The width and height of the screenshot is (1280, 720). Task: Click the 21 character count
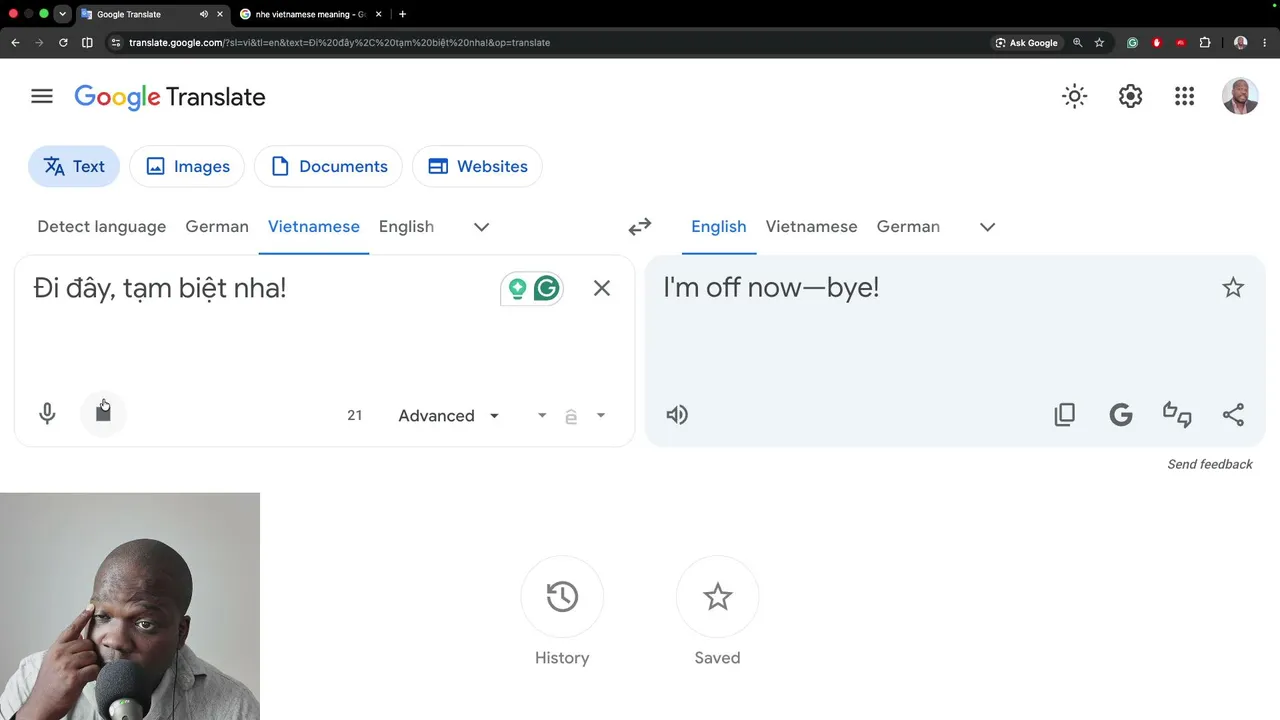tap(354, 415)
